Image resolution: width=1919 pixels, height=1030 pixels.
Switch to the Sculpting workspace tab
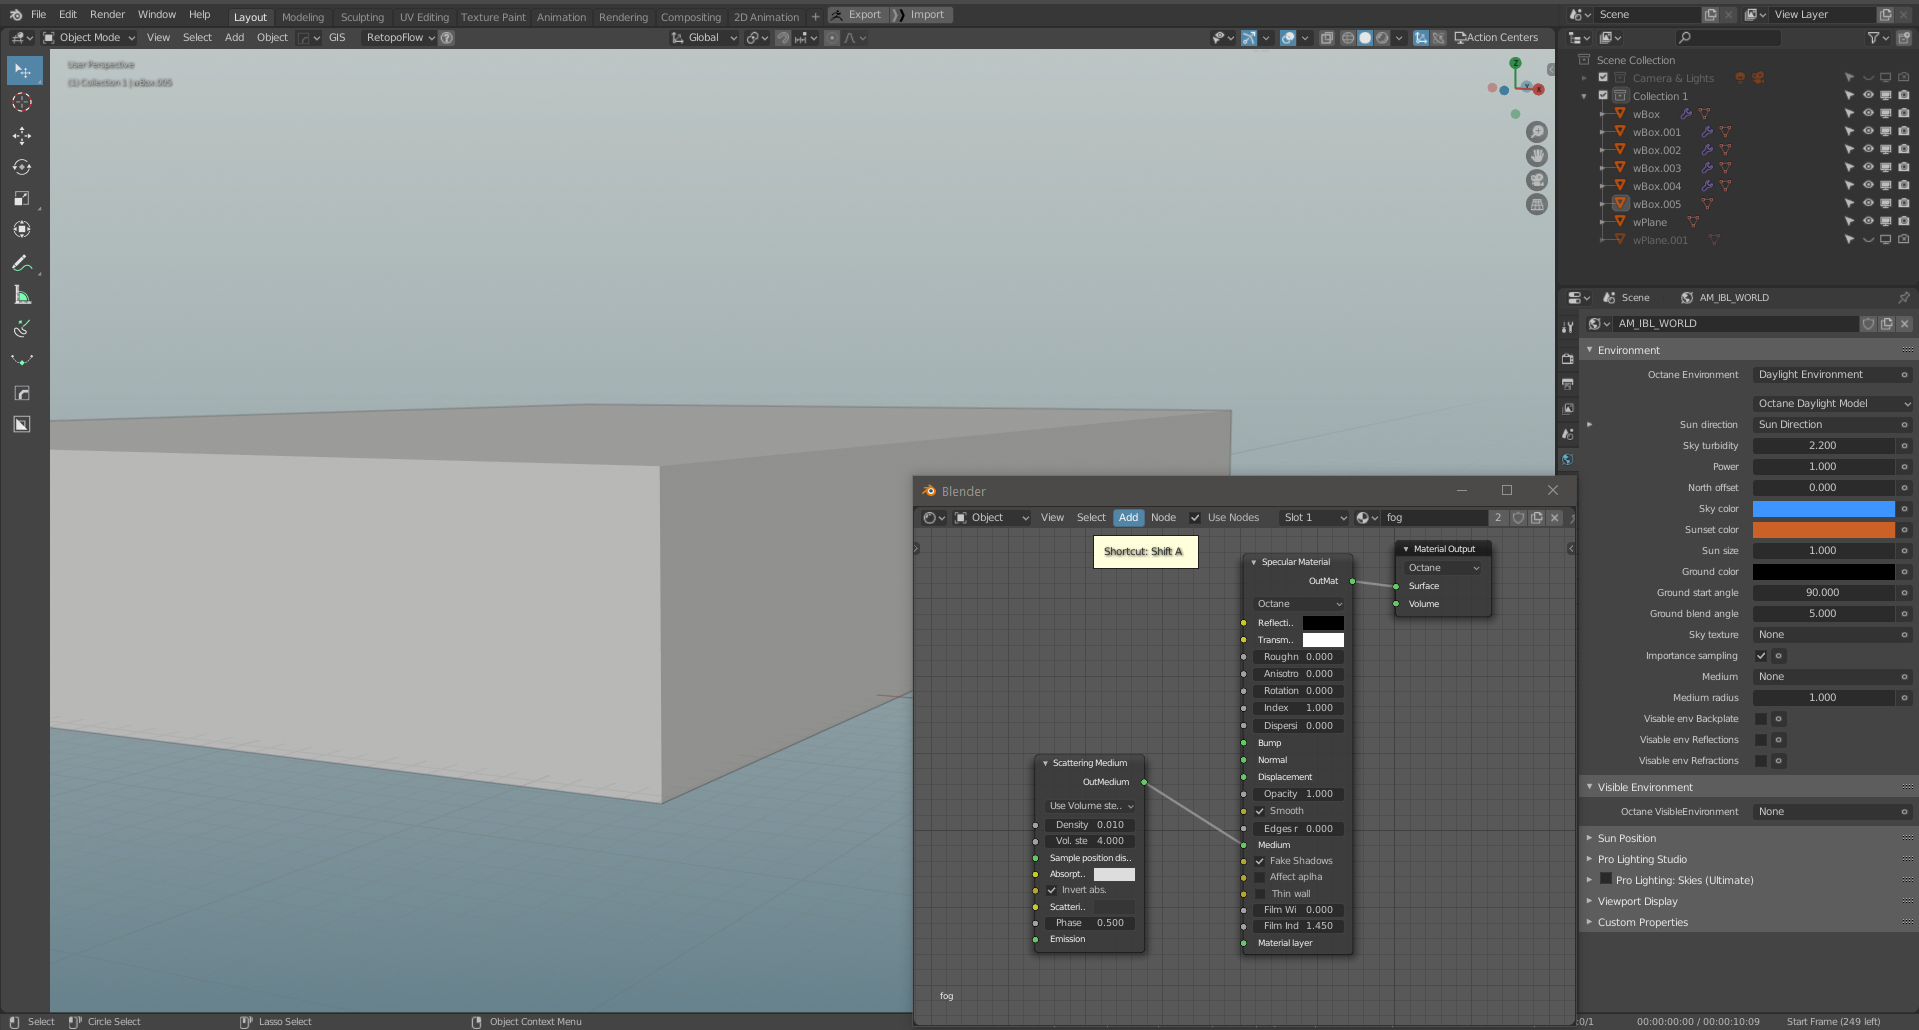[362, 17]
